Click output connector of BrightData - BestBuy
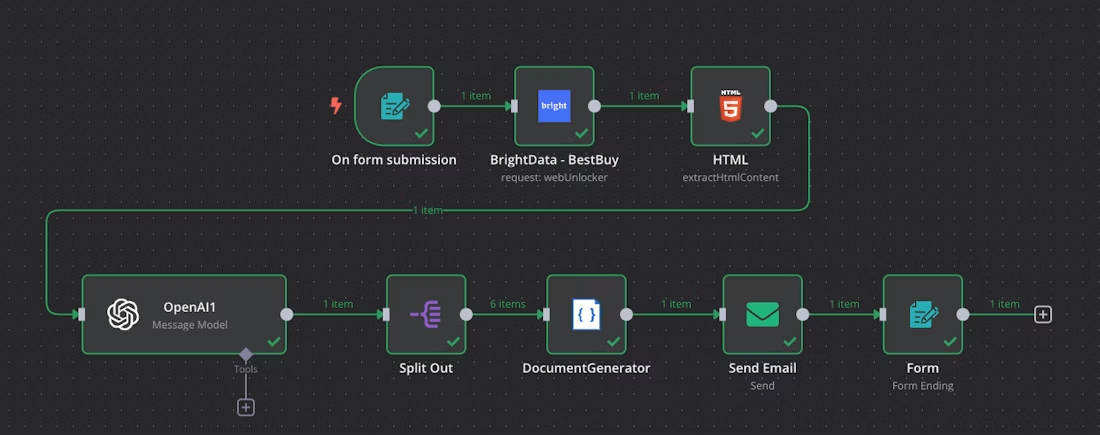Screen dimensions: 1100x435 click(x=594, y=106)
